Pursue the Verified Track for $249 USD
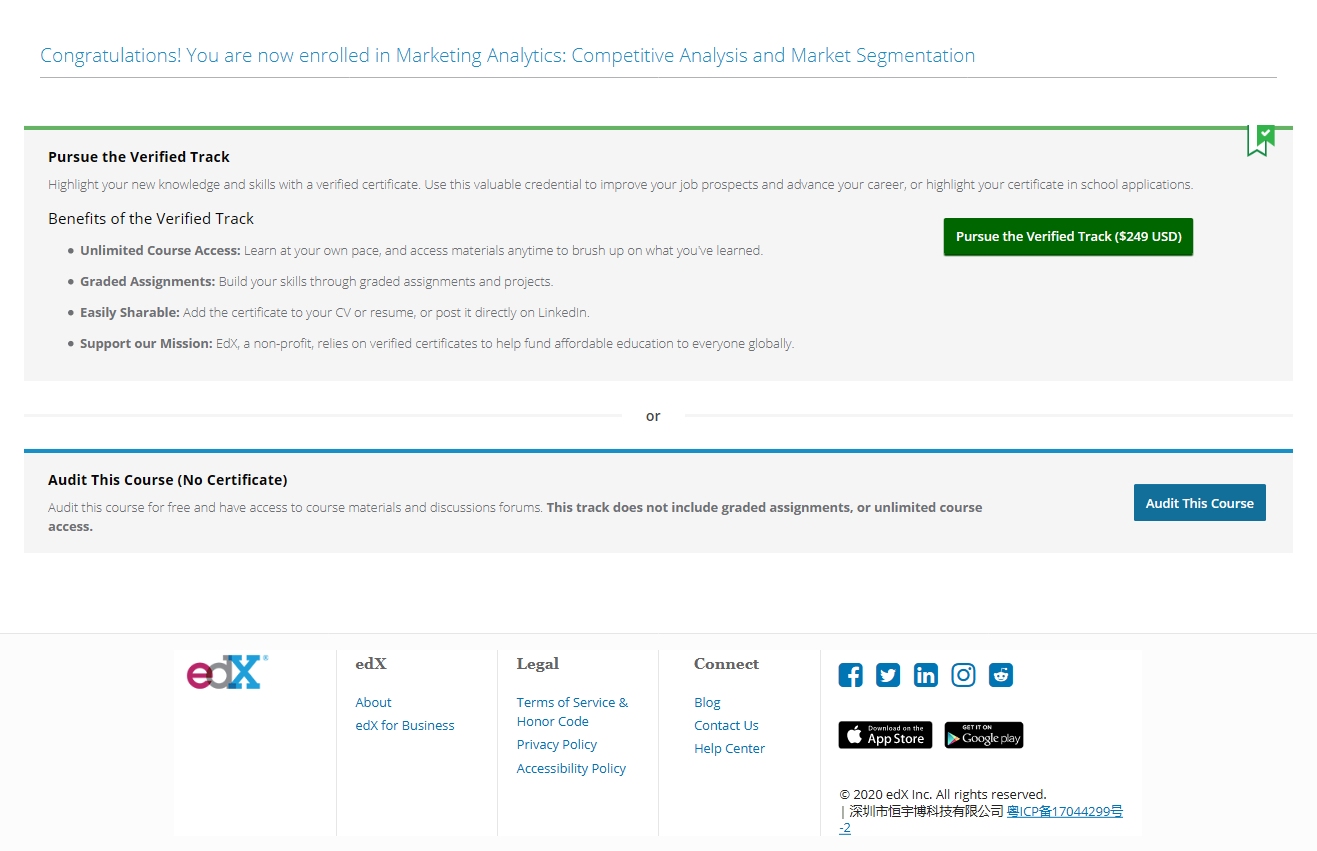Image resolution: width=1317 pixels, height=851 pixels. click(1068, 237)
